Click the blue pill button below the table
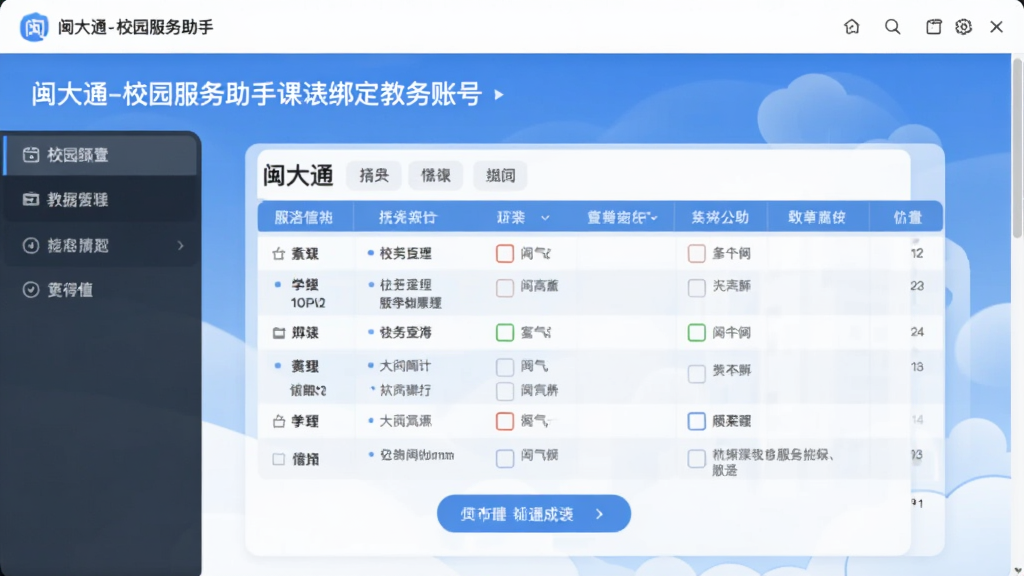The width and height of the screenshot is (1024, 576). pyautogui.click(x=534, y=514)
